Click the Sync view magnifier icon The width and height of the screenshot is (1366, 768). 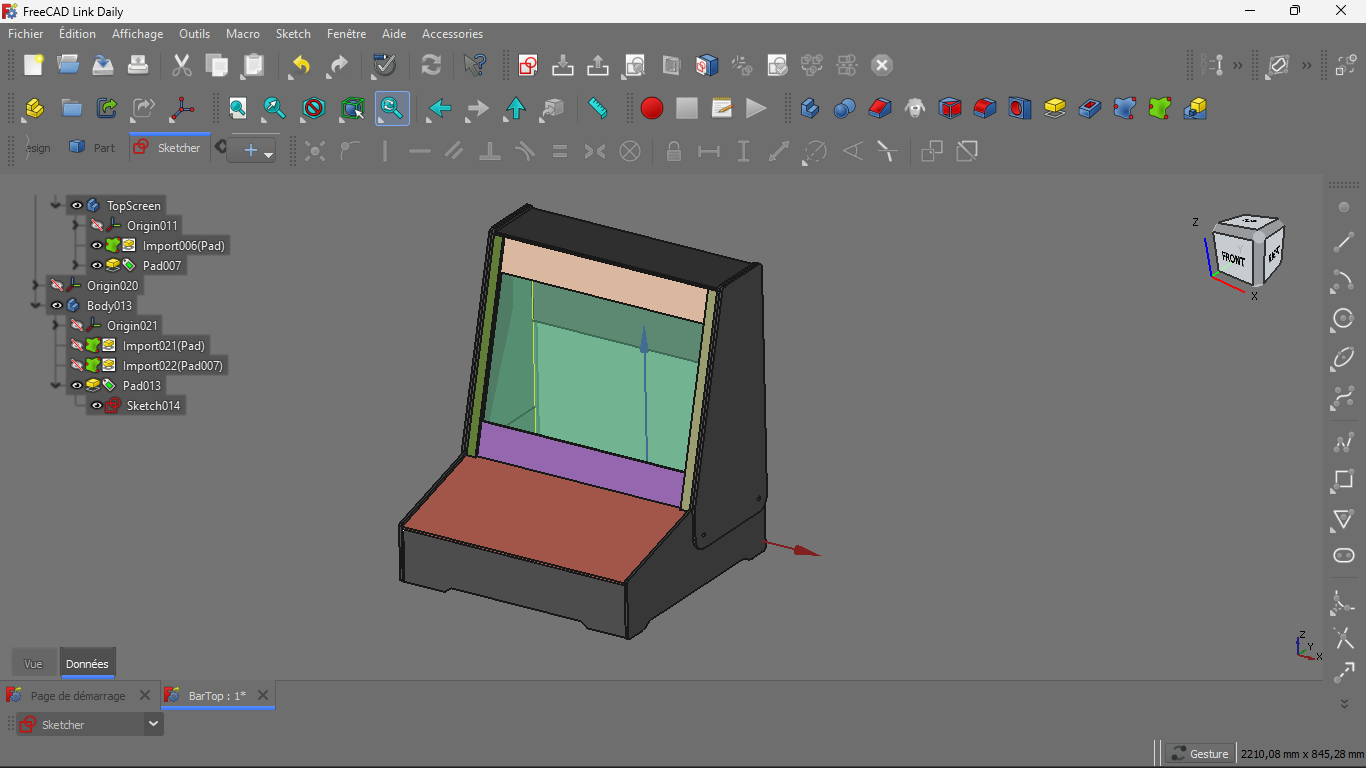pos(392,108)
